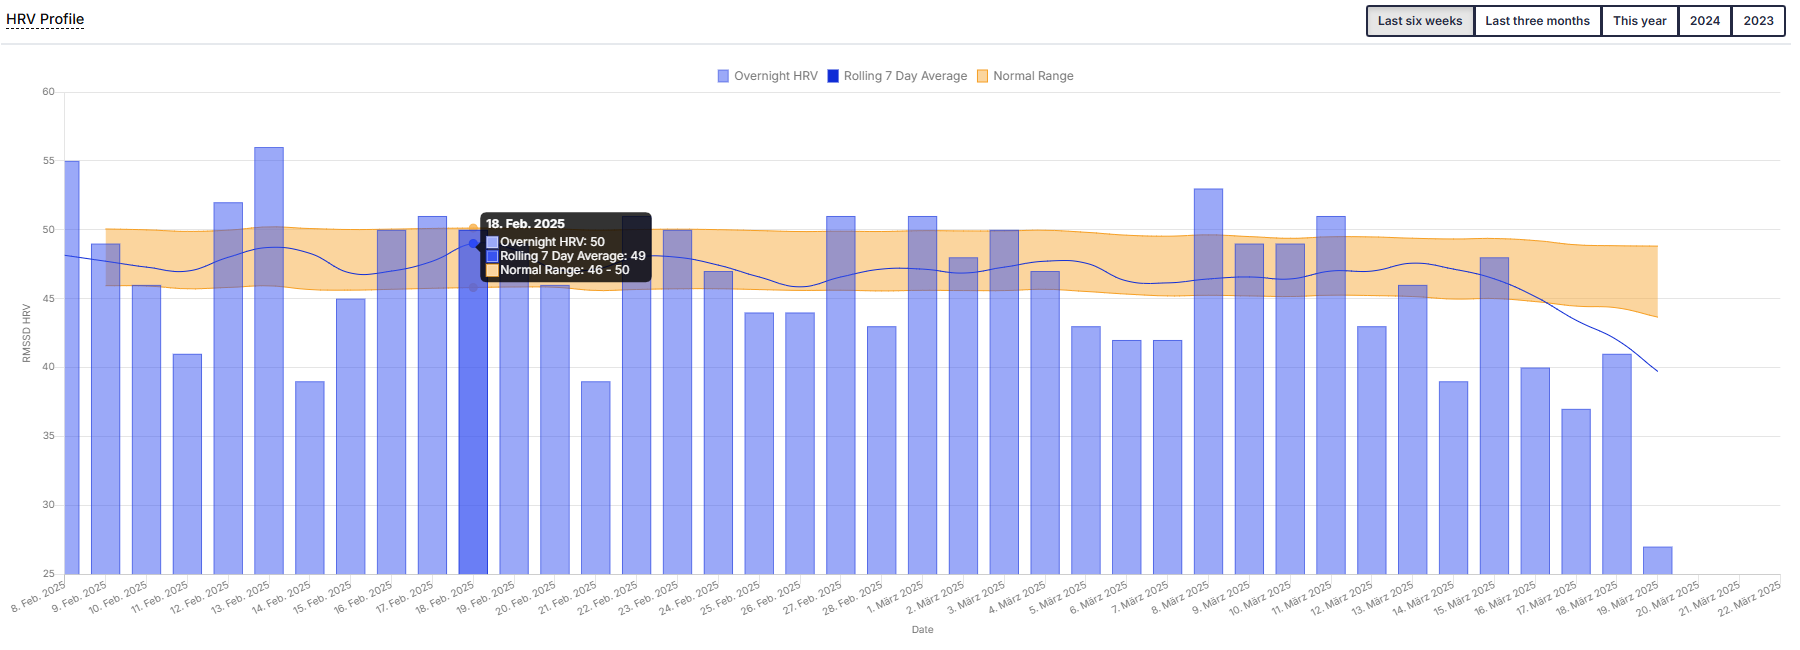Switch to Last three months view

(1537, 21)
